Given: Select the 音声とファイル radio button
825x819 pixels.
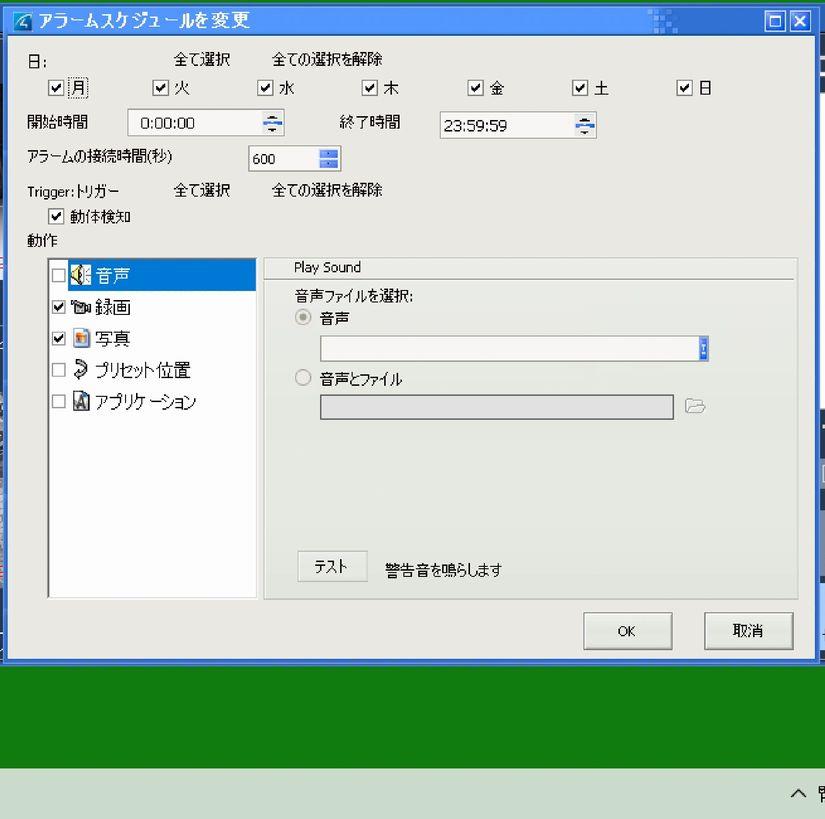Looking at the screenshot, I should click(303, 378).
